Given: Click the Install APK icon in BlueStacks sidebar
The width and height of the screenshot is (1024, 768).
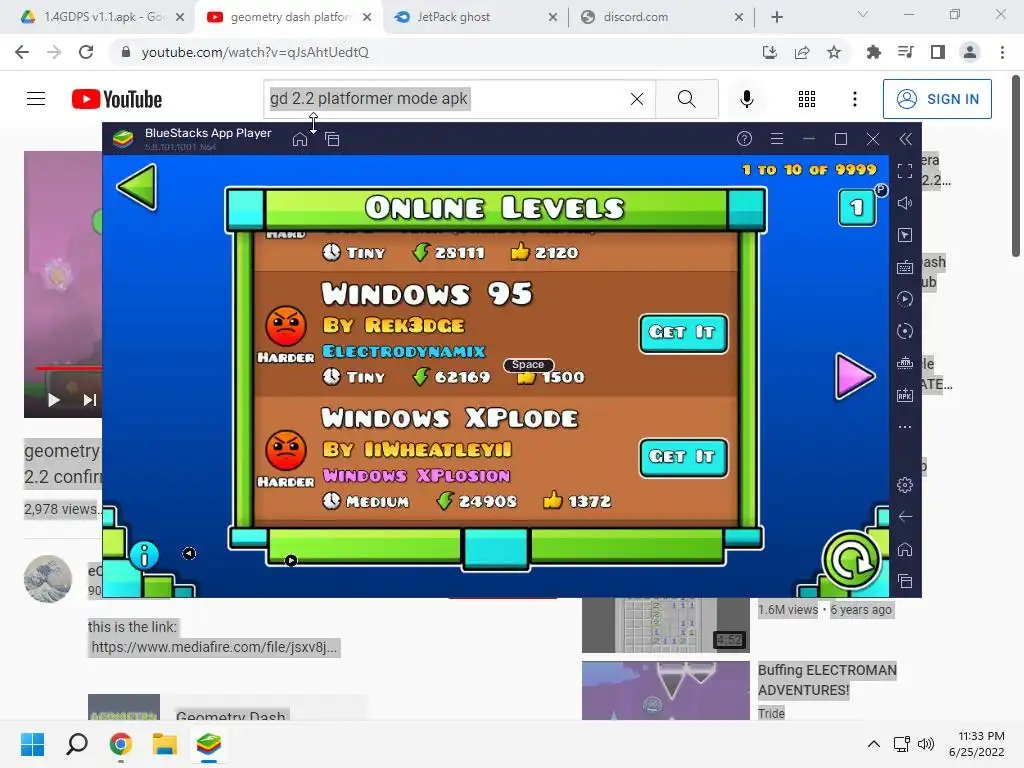Looking at the screenshot, I should (905, 395).
